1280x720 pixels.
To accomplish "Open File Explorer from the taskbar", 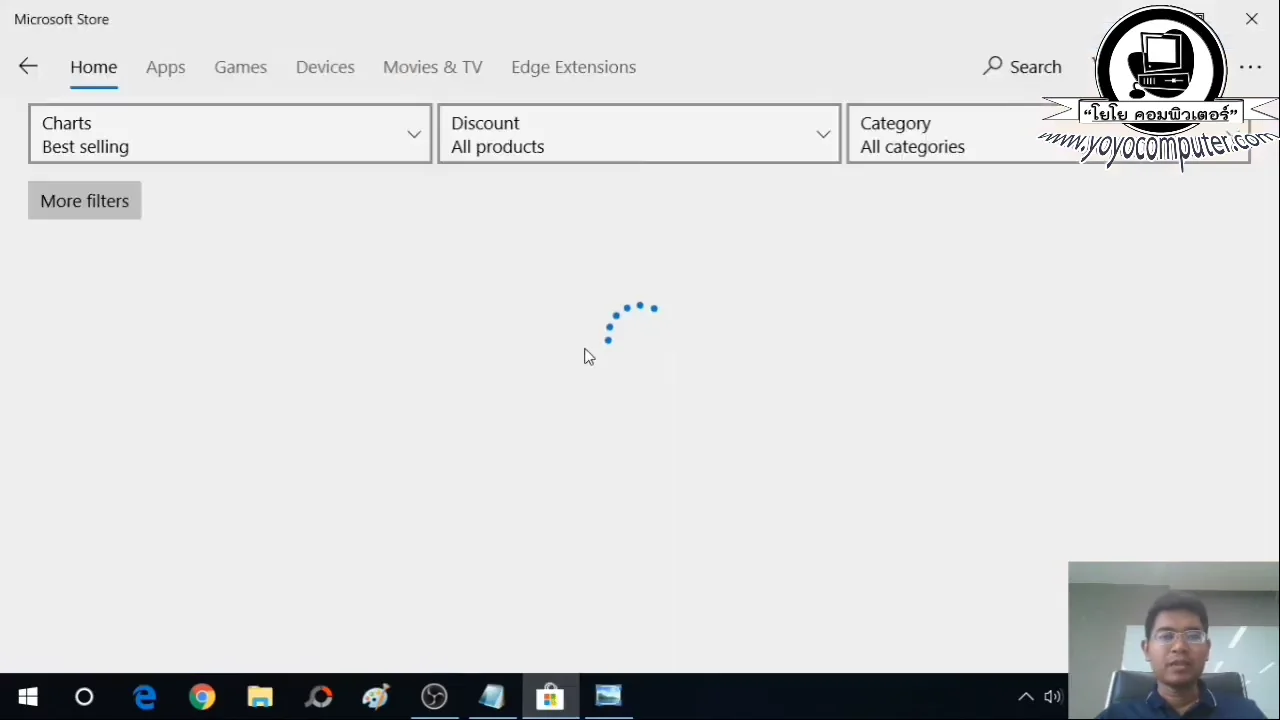I will tap(260, 696).
